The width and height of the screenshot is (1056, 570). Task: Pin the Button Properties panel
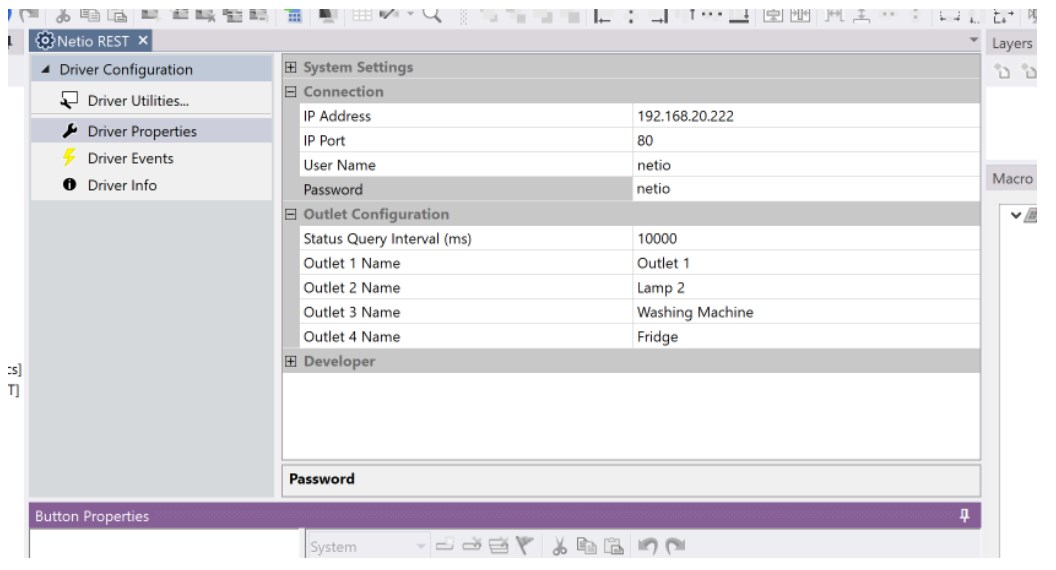point(964,515)
